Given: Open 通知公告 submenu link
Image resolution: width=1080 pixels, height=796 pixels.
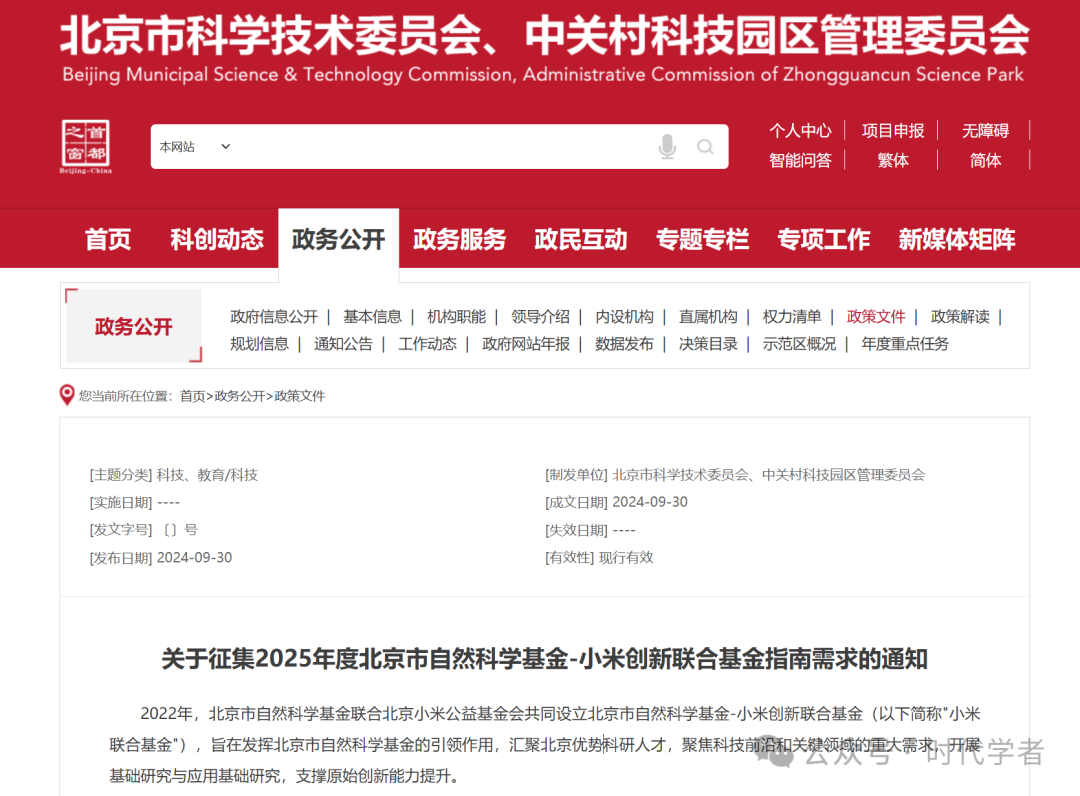Looking at the screenshot, I should (343, 344).
